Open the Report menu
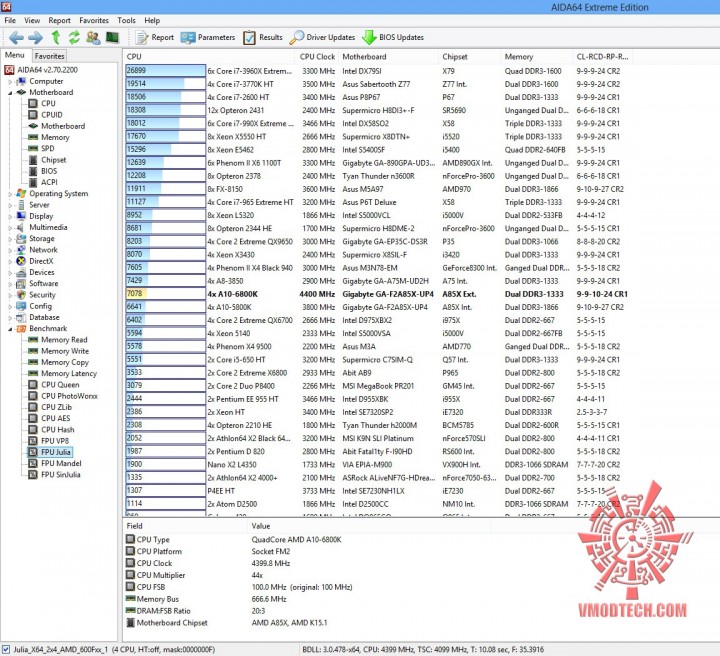The width and height of the screenshot is (720, 656). [60, 20]
